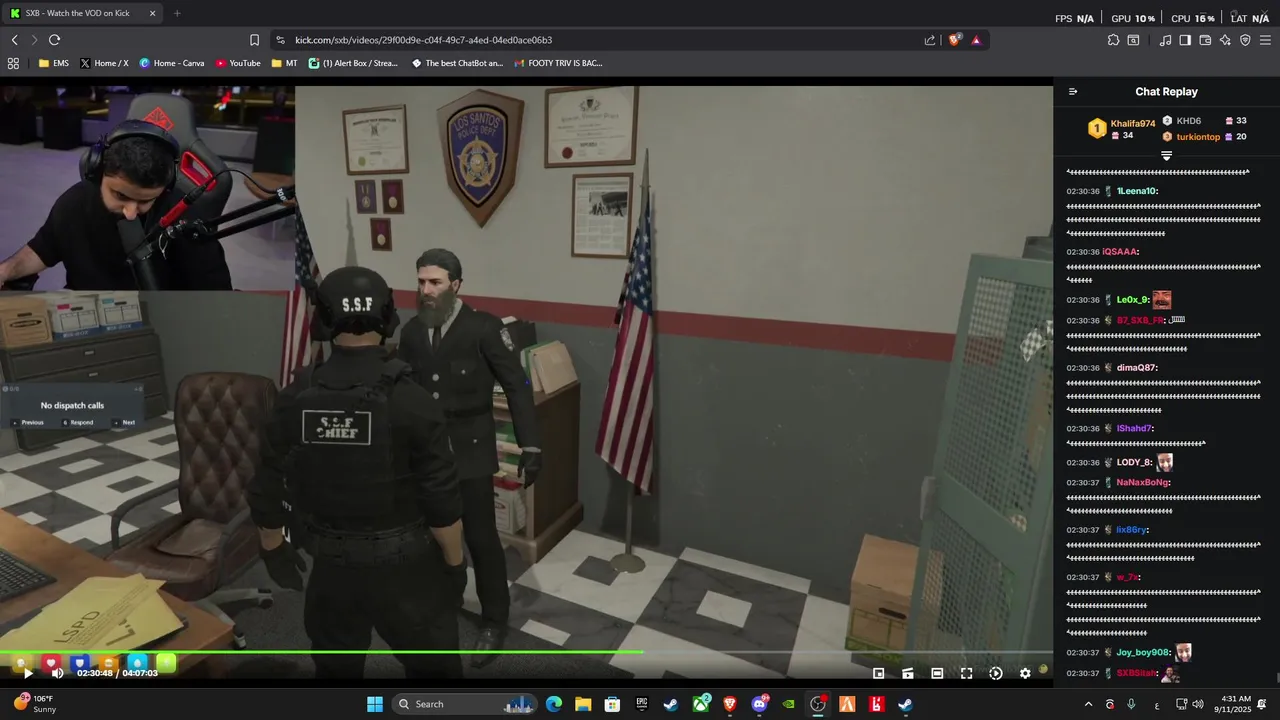
Task: Click the browser forward arrow
Action: tap(34, 40)
